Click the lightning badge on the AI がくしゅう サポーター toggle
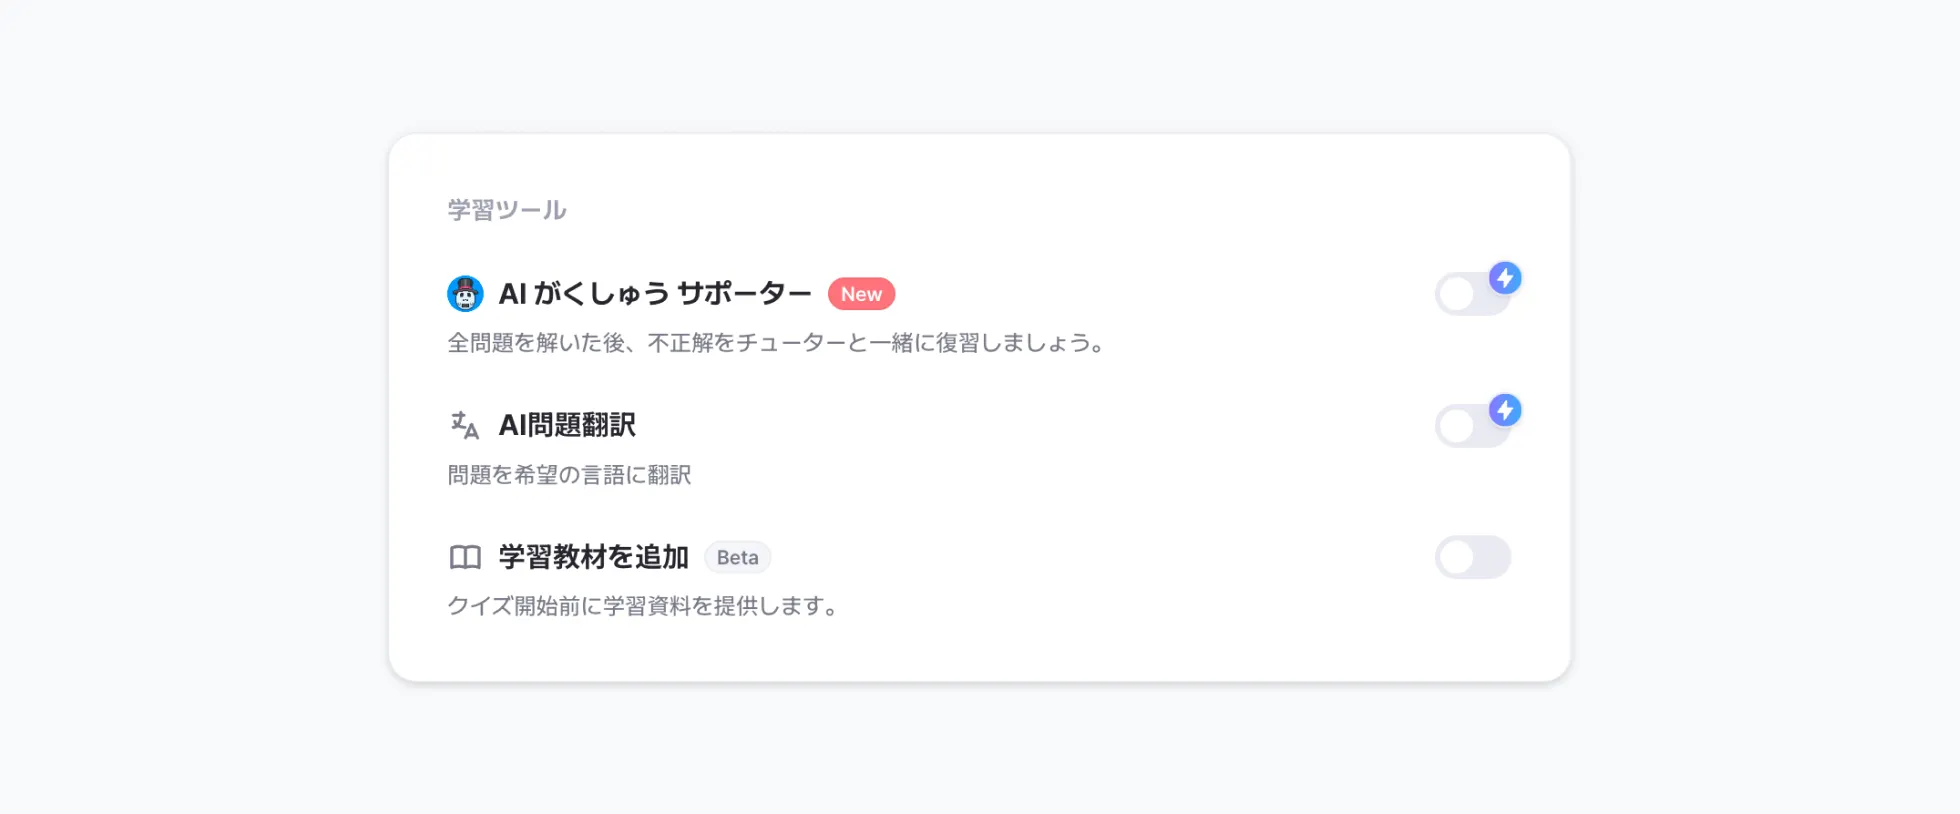The width and height of the screenshot is (1960, 814). 1505,278
